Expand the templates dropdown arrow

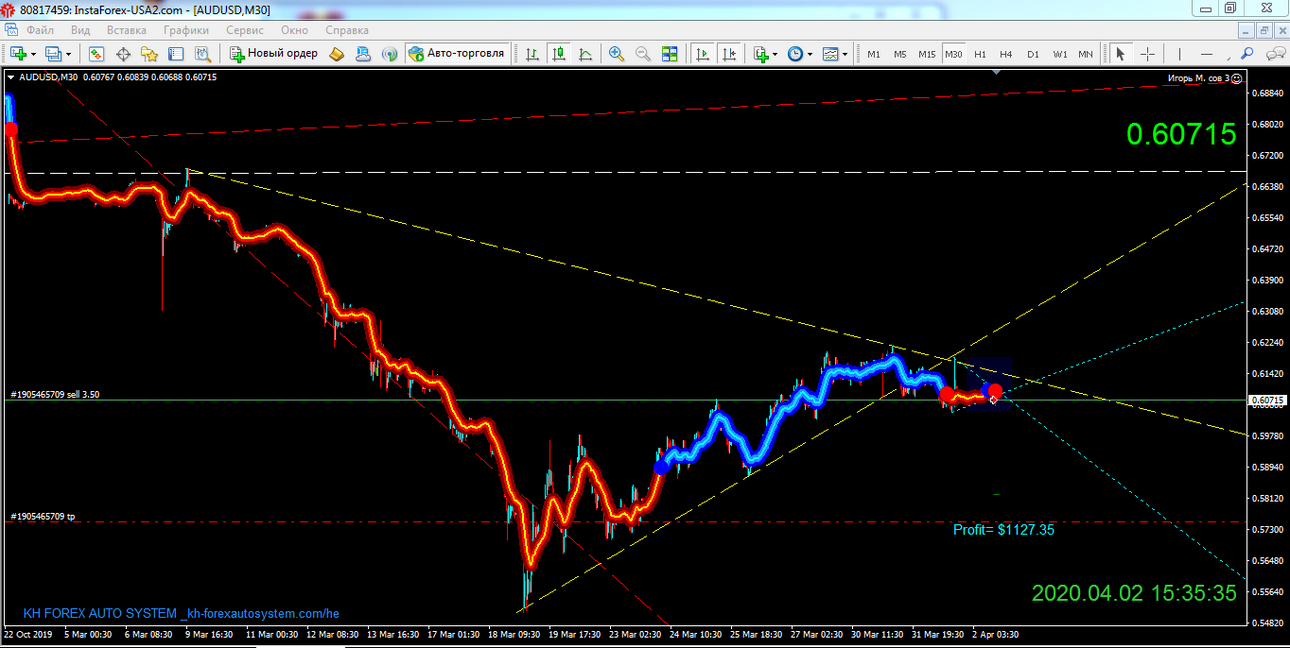pos(845,54)
